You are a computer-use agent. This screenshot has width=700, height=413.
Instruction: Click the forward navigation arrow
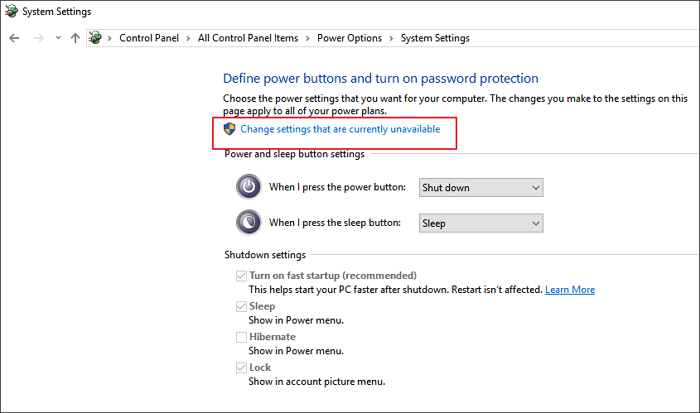point(36,38)
